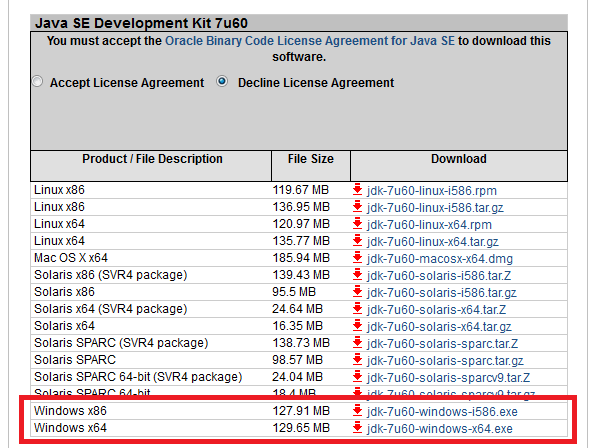
Task: Download jdk-7u60-solaris-sparc.tar.gz
Action: coord(445,361)
